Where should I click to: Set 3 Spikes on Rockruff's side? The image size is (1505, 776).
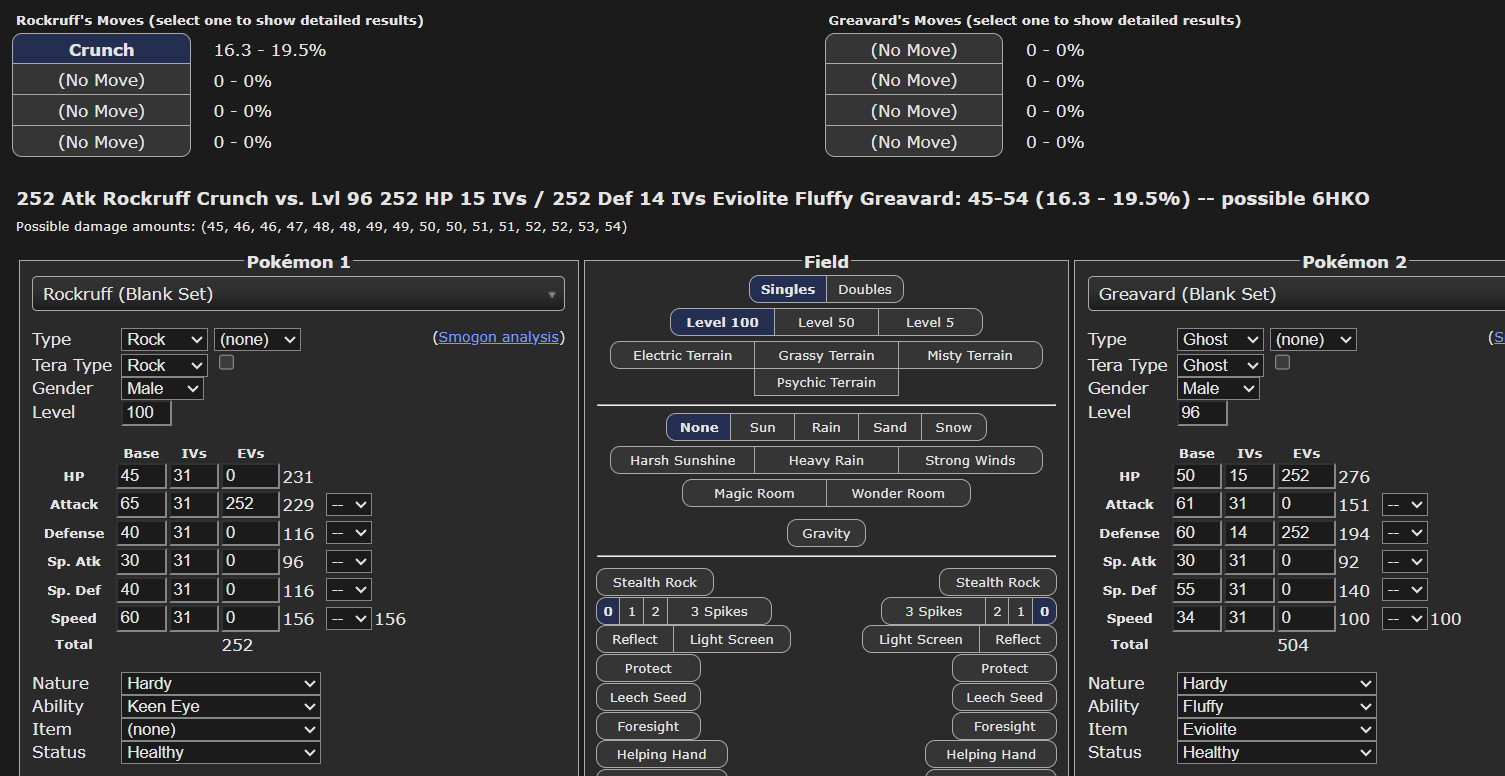coord(720,611)
